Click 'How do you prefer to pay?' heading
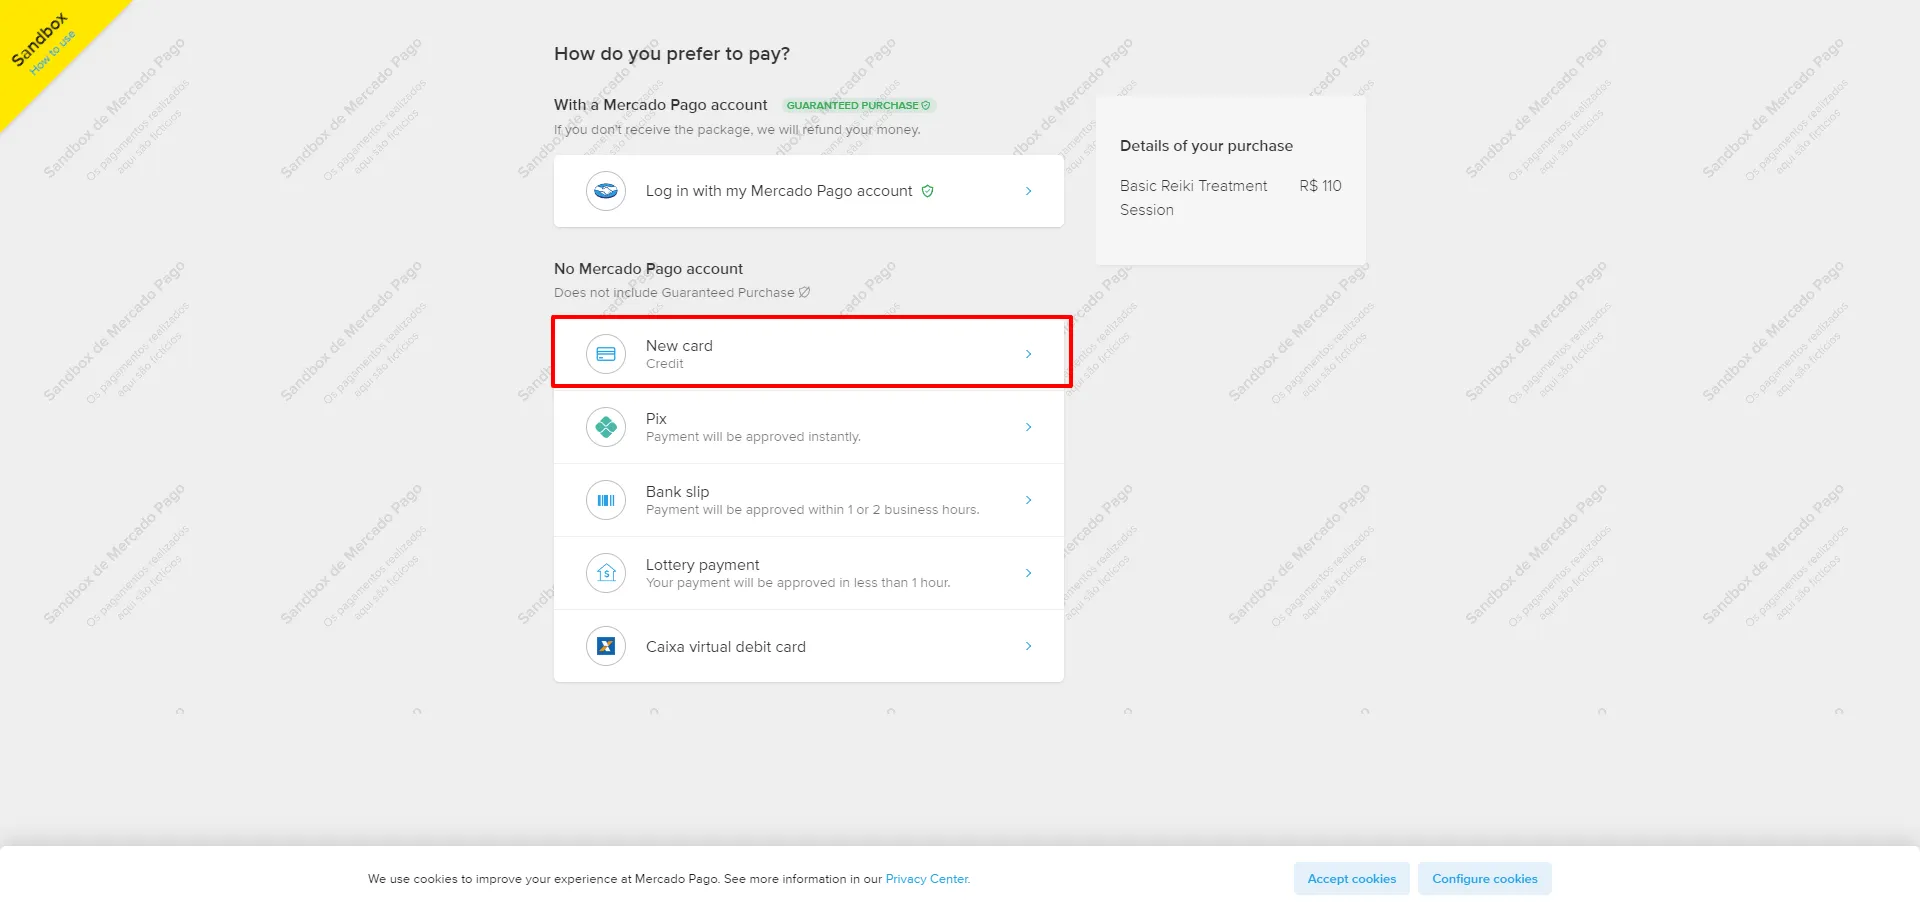The image size is (1920, 911). (x=672, y=54)
